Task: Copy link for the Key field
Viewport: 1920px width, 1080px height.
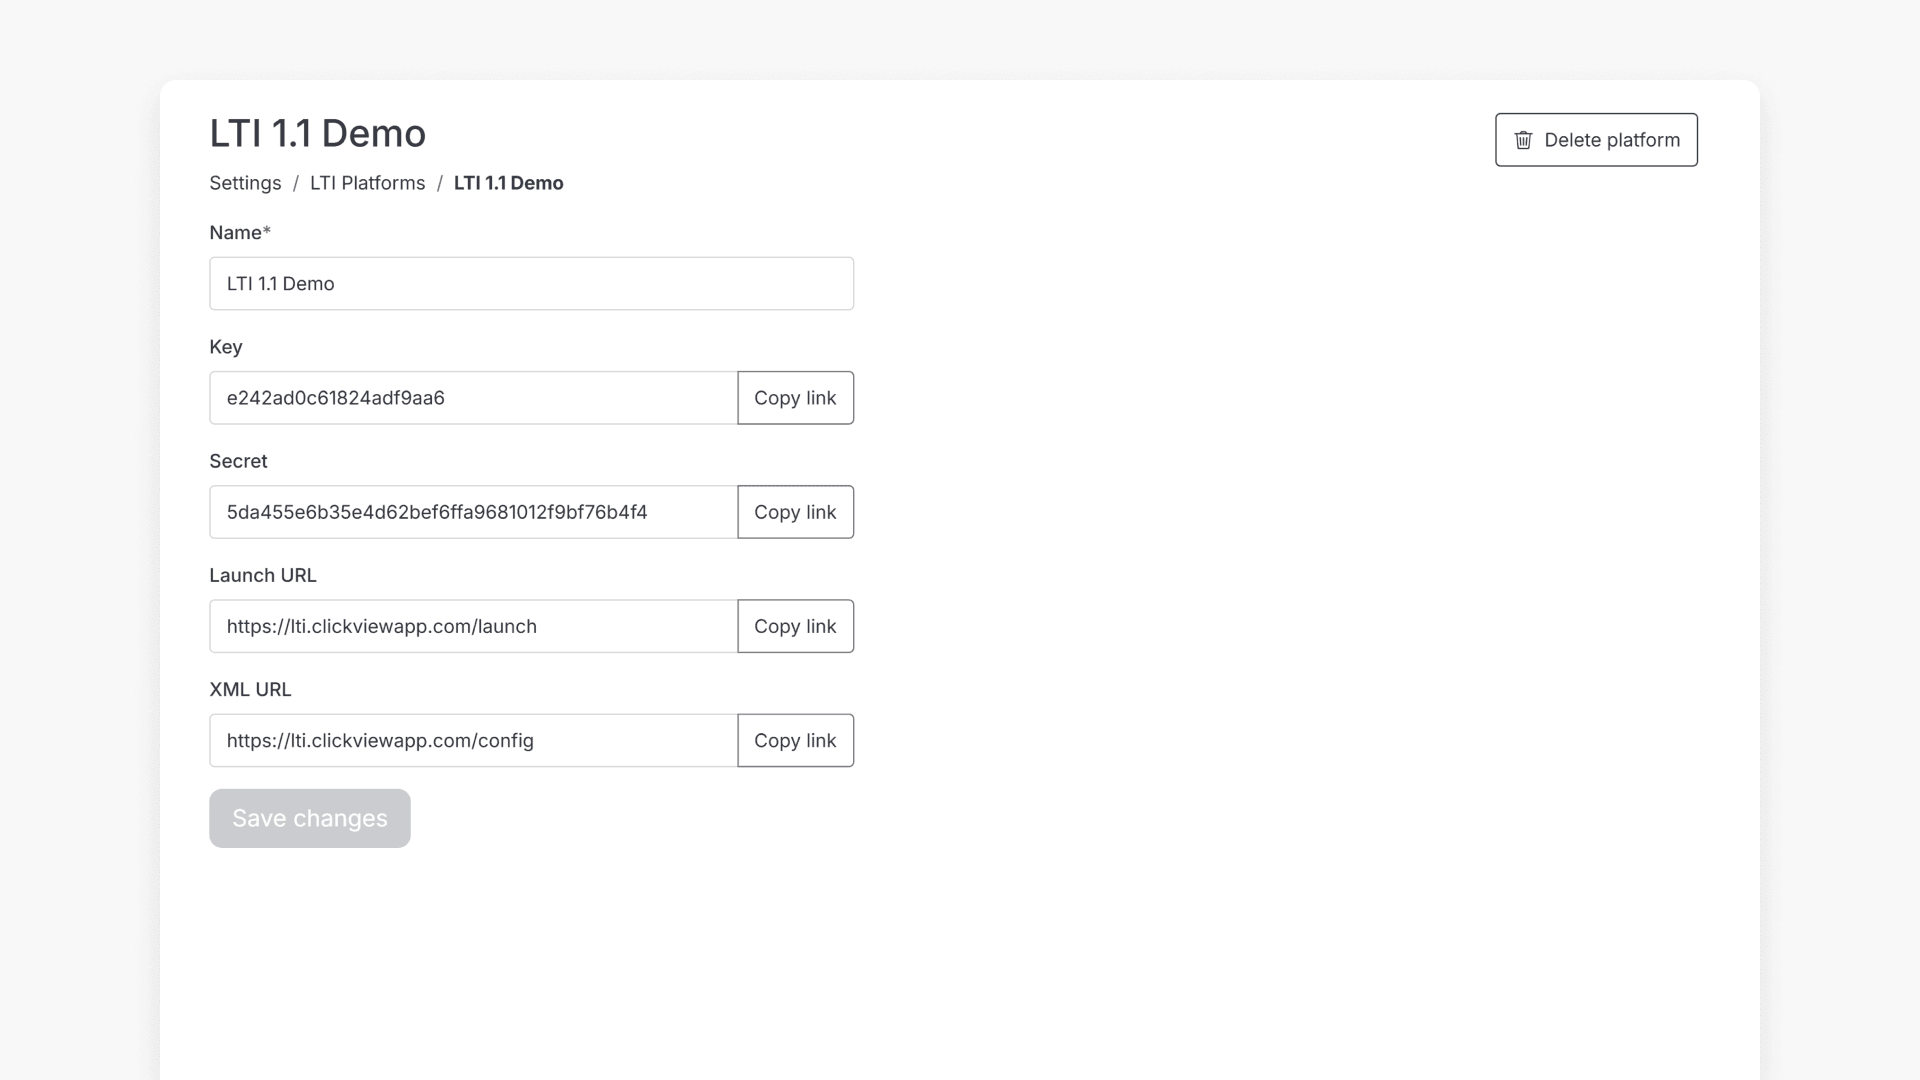Action: pyautogui.click(x=795, y=397)
